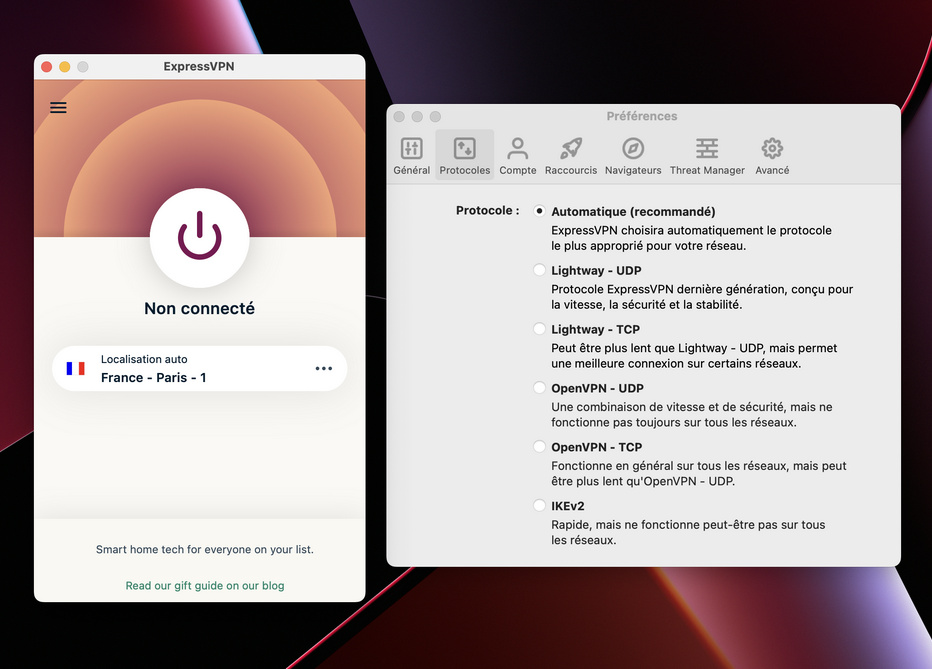The image size is (932, 669).
Task: Open the Threat Manager tab
Action: (x=707, y=156)
